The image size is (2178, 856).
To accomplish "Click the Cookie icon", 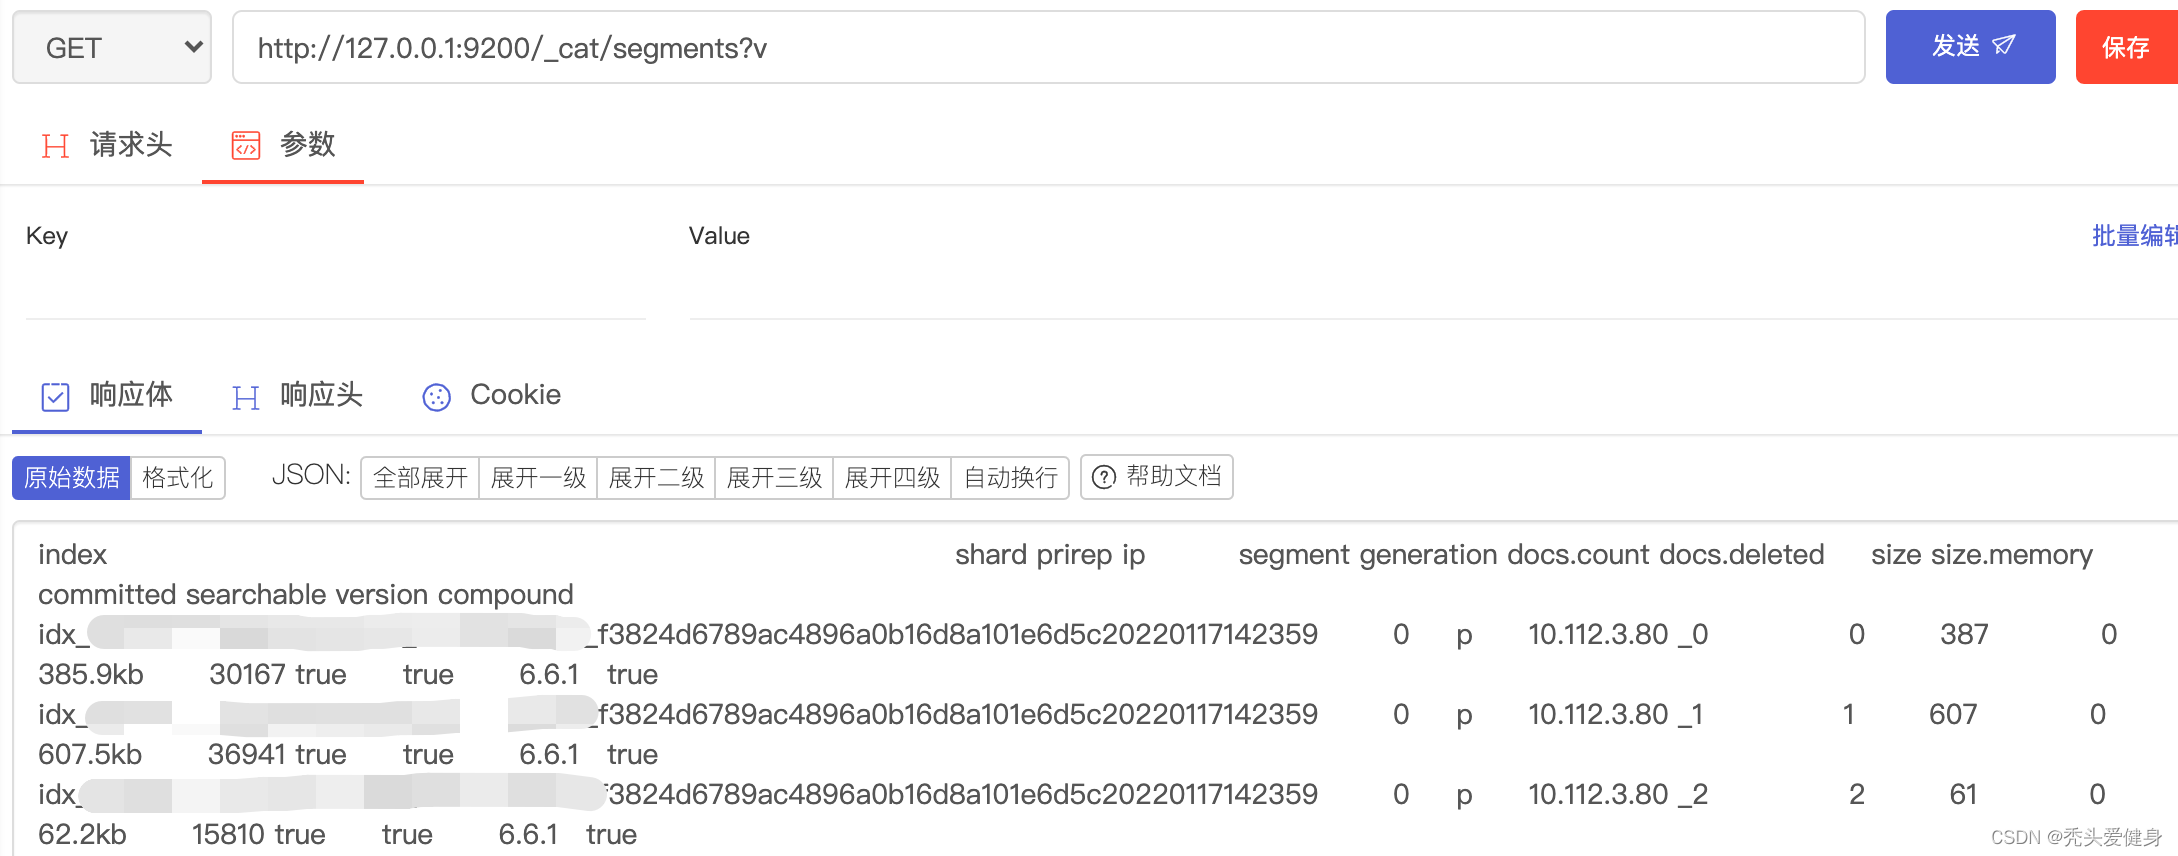I will (437, 397).
